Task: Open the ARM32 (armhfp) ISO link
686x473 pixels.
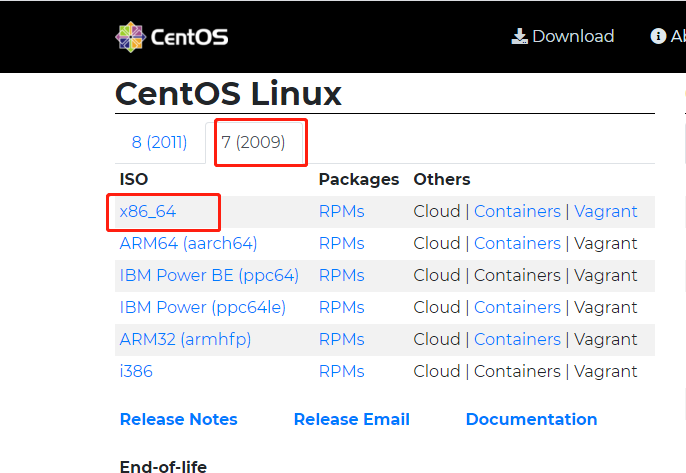Action: click(185, 339)
